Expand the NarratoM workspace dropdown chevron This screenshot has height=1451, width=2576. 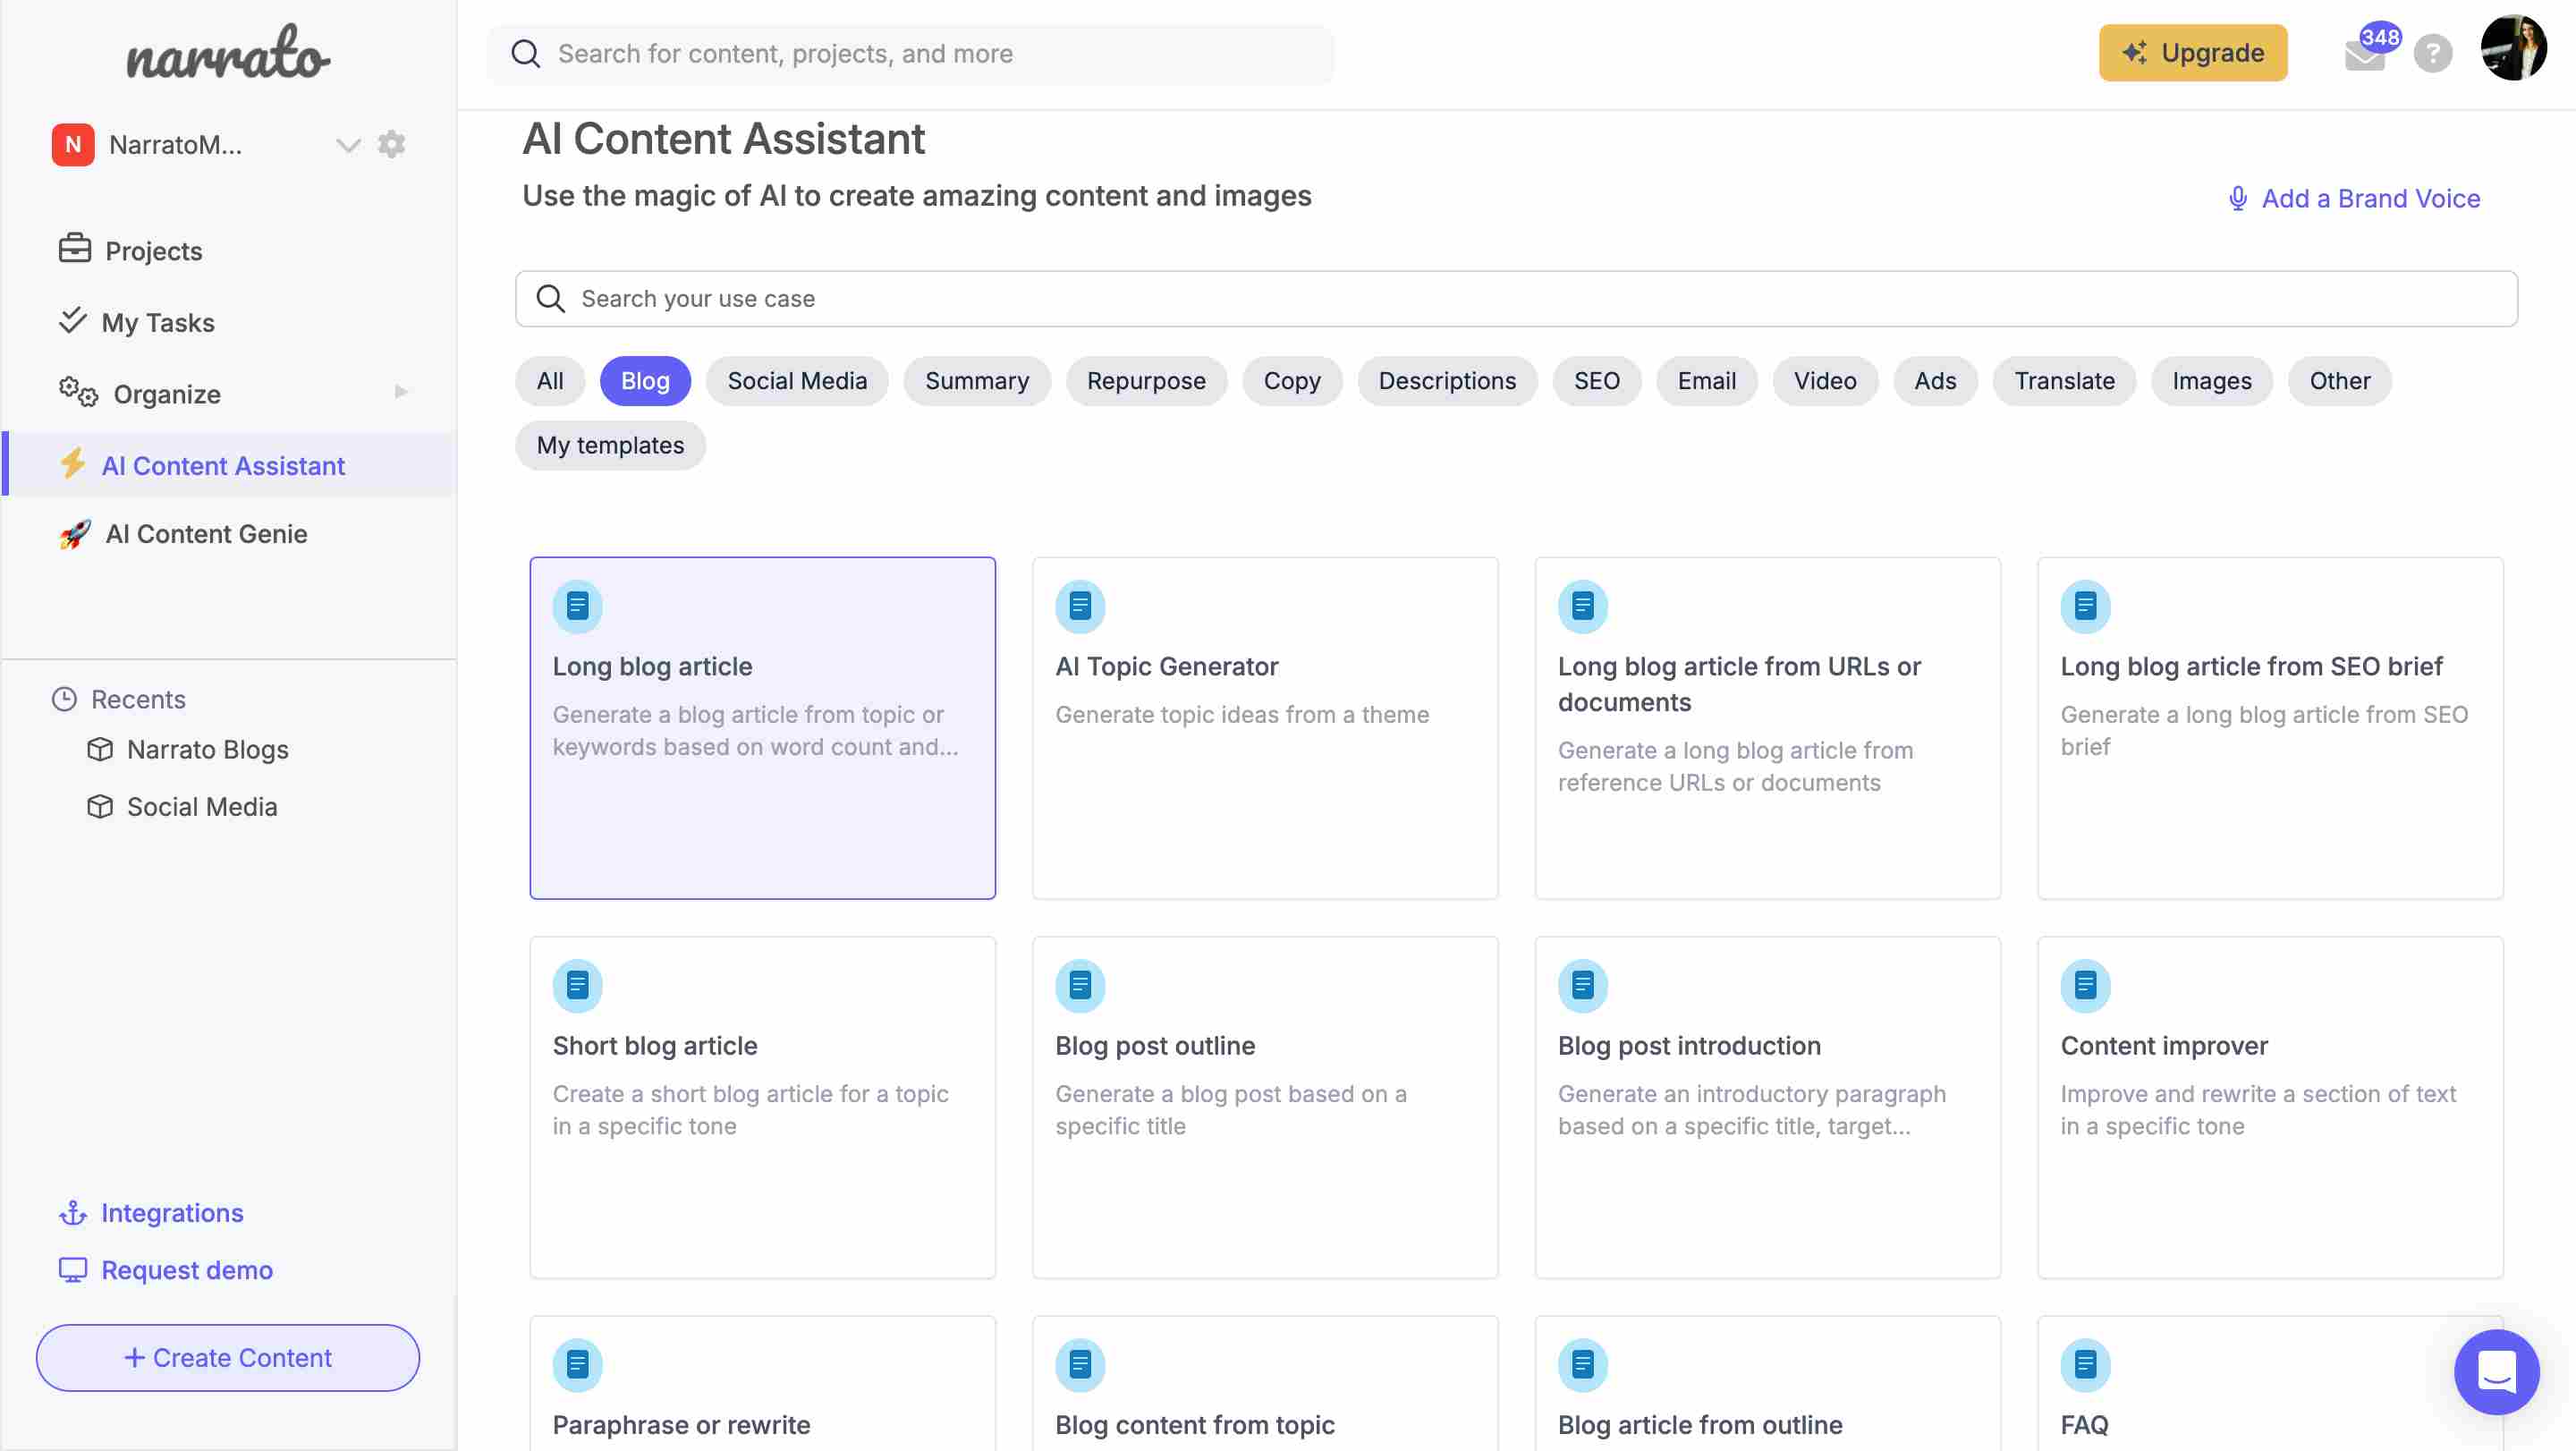tap(347, 145)
